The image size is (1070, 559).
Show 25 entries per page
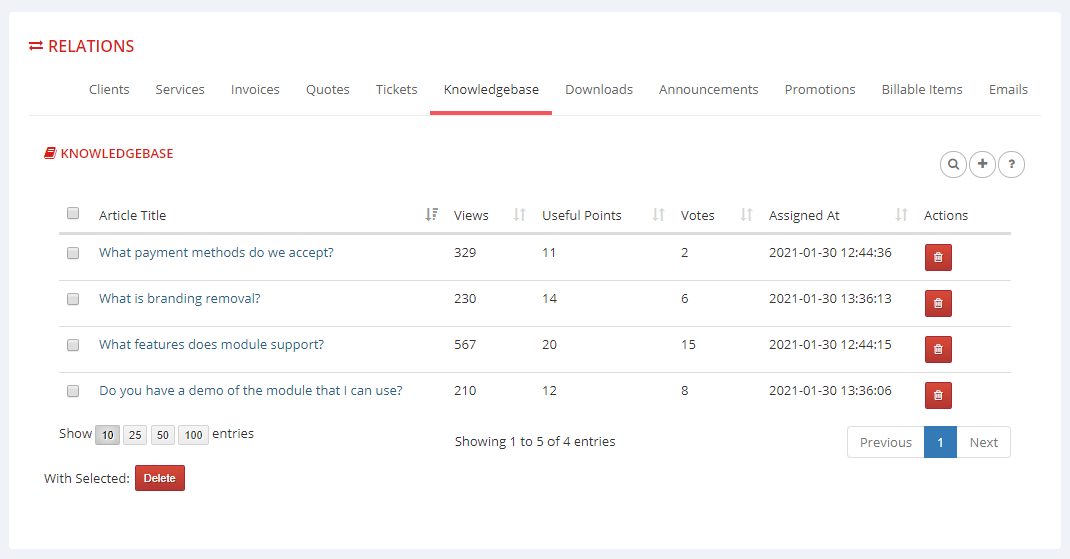point(135,435)
